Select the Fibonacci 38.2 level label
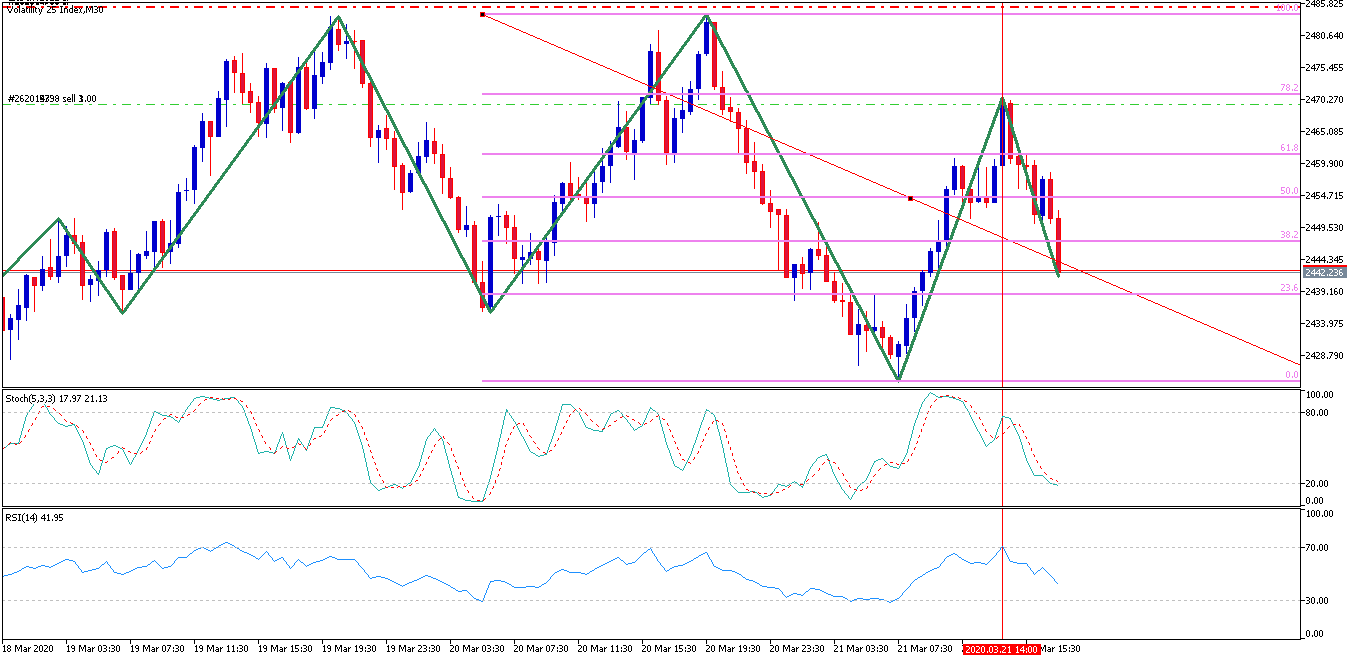Image resolution: width=1358 pixels, height=660 pixels. (x=1289, y=233)
